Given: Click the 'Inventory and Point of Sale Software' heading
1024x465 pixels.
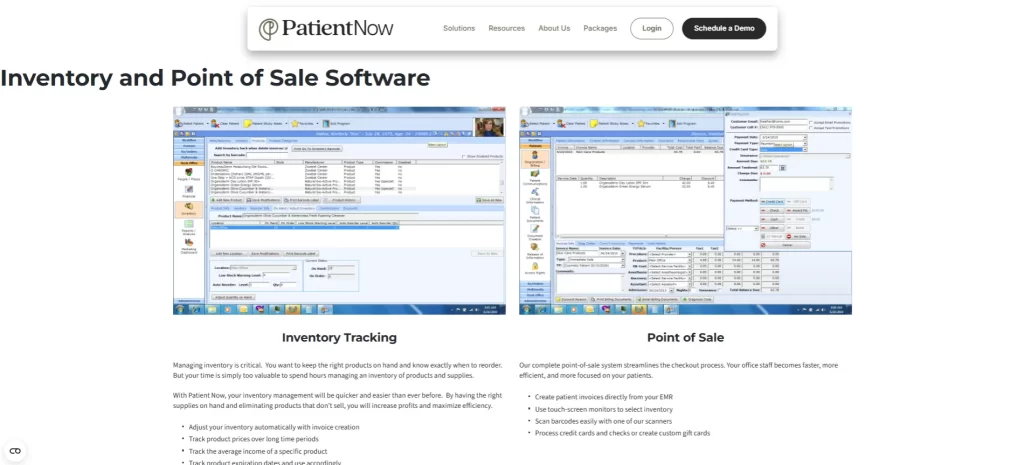Looking at the screenshot, I should pos(216,78).
